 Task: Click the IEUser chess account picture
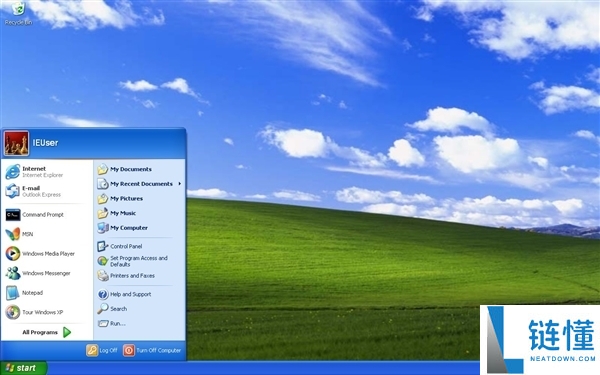16,143
